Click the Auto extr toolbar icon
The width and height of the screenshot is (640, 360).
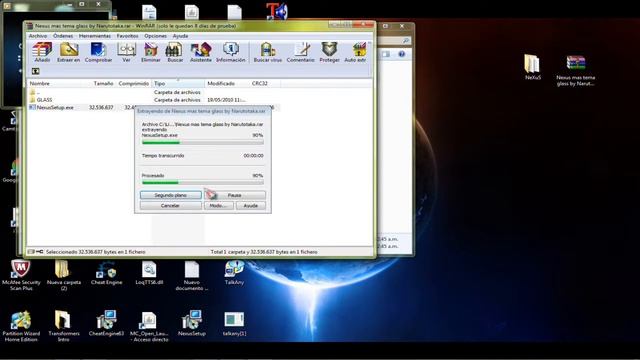(355, 52)
